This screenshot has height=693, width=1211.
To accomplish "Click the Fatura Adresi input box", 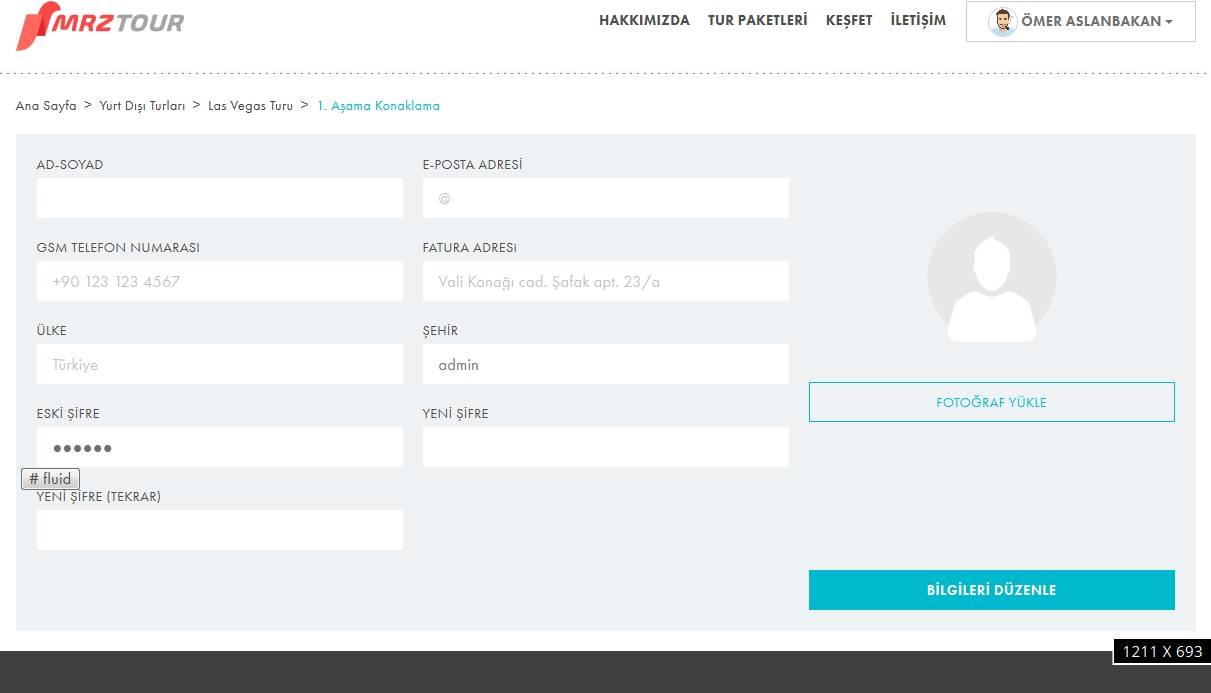I will coord(606,281).
